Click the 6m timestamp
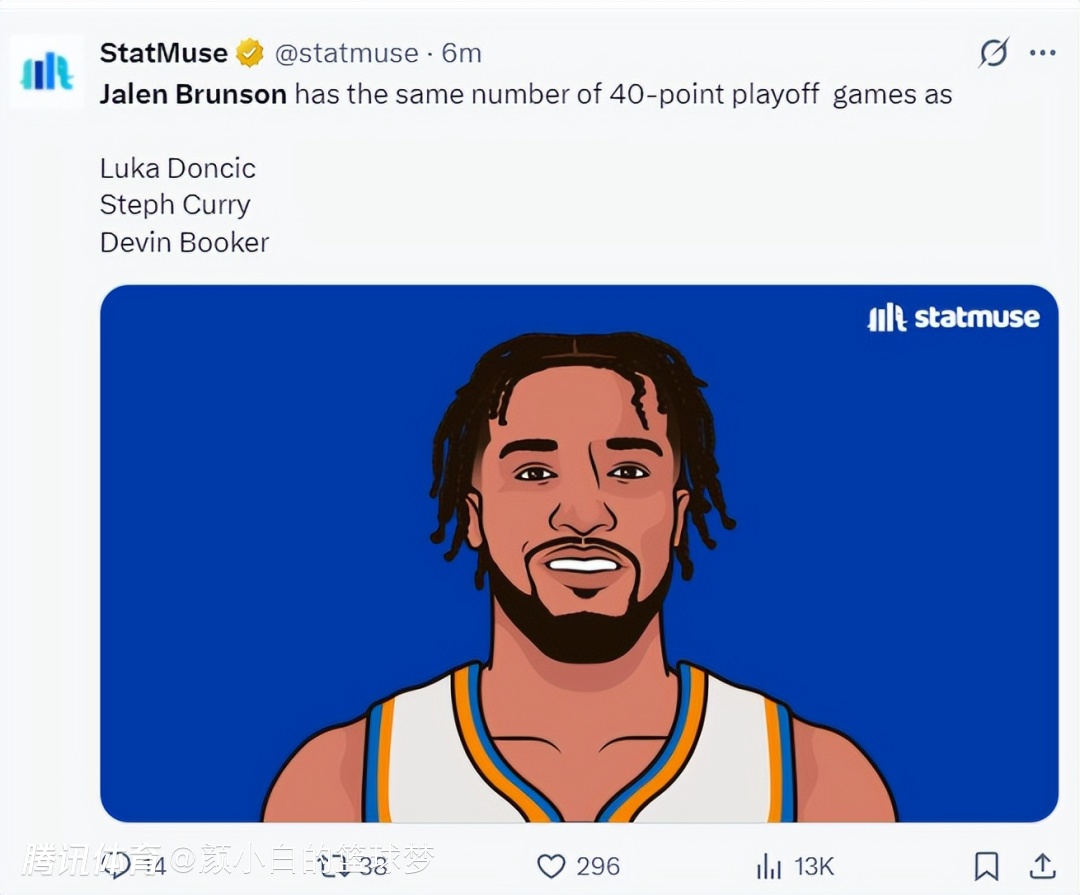This screenshot has width=1080, height=895. click(462, 53)
